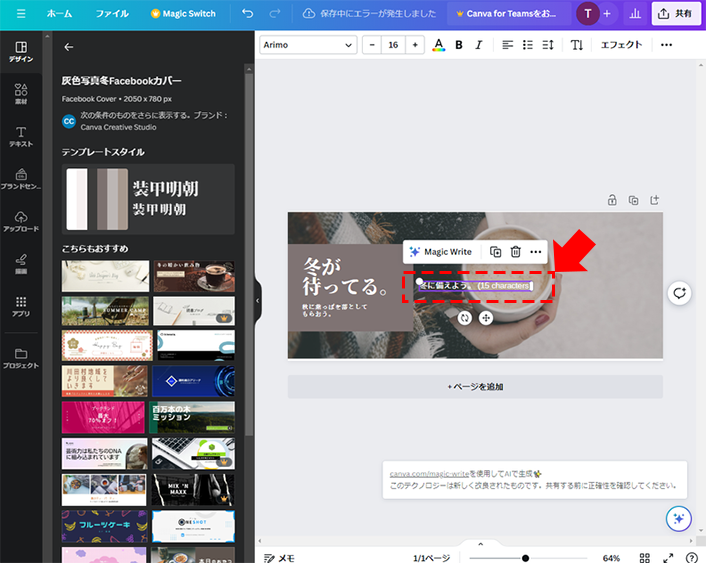Screen dimensions: 706x563
Task: Open the ファイル menu
Action: coord(112,14)
